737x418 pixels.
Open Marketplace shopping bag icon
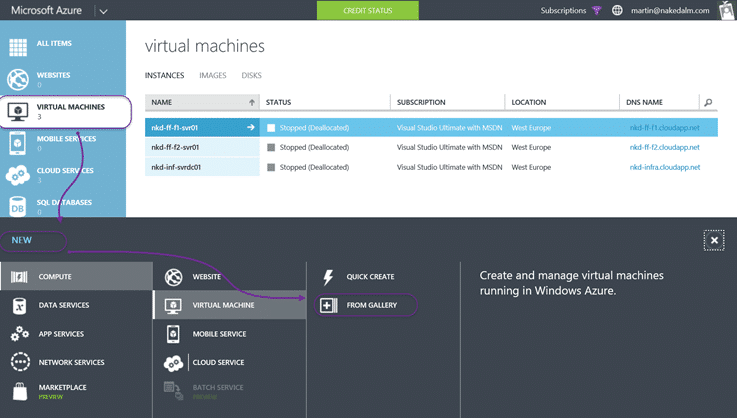(20, 391)
